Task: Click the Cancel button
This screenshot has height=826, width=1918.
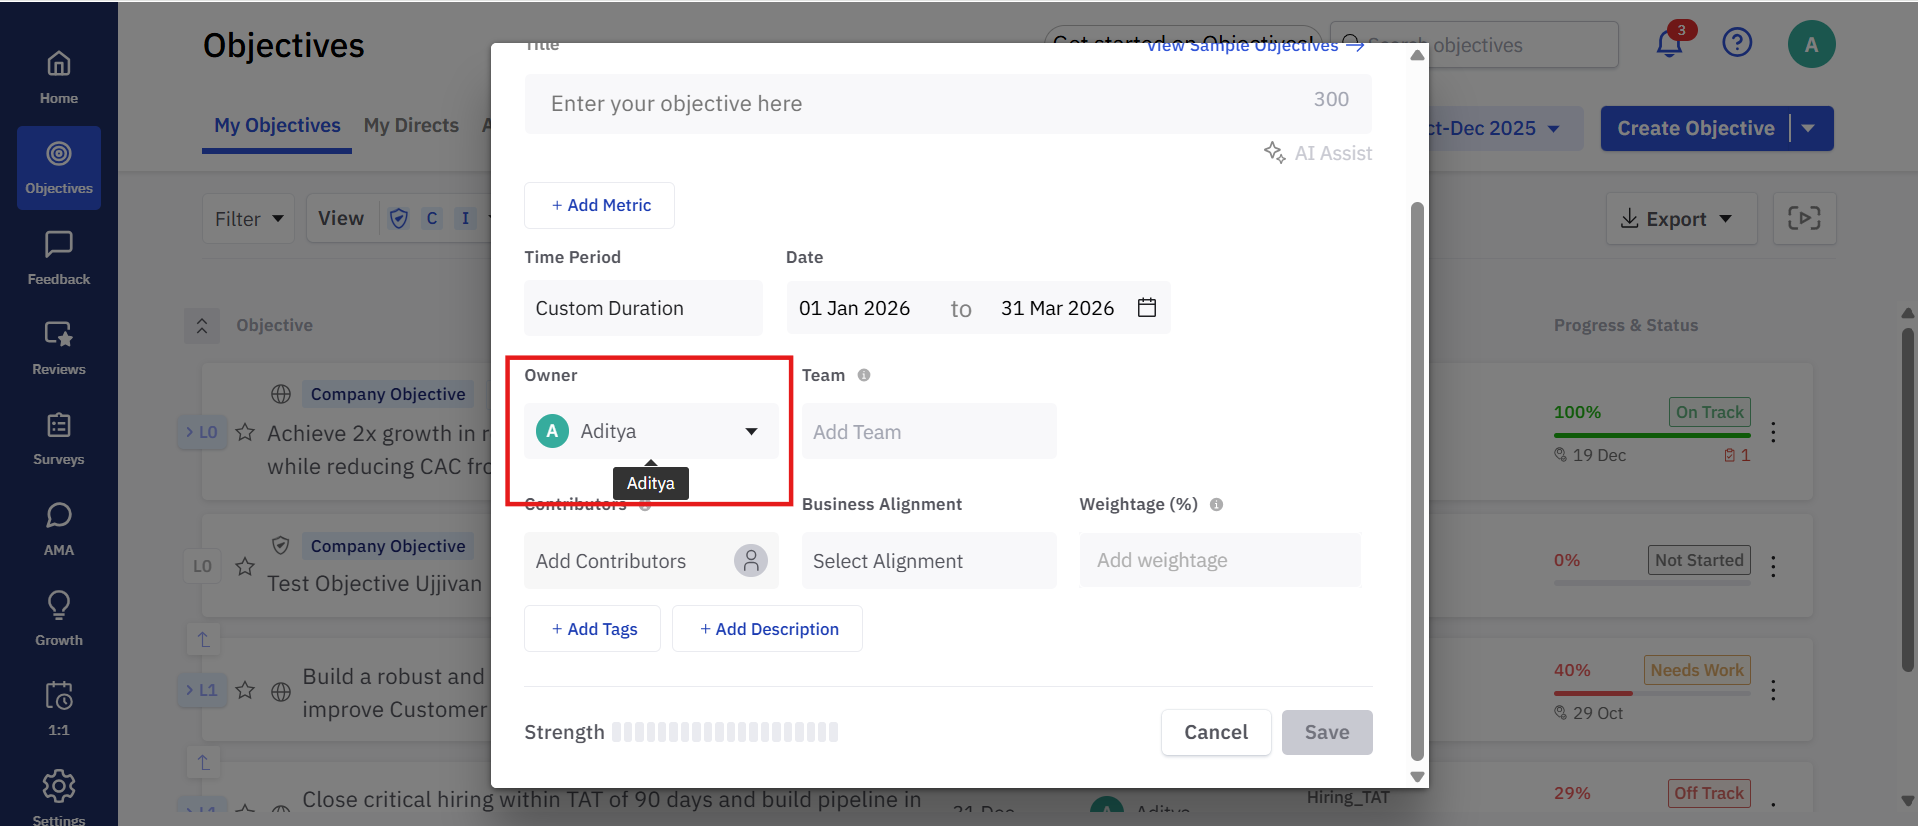Action: [1215, 732]
